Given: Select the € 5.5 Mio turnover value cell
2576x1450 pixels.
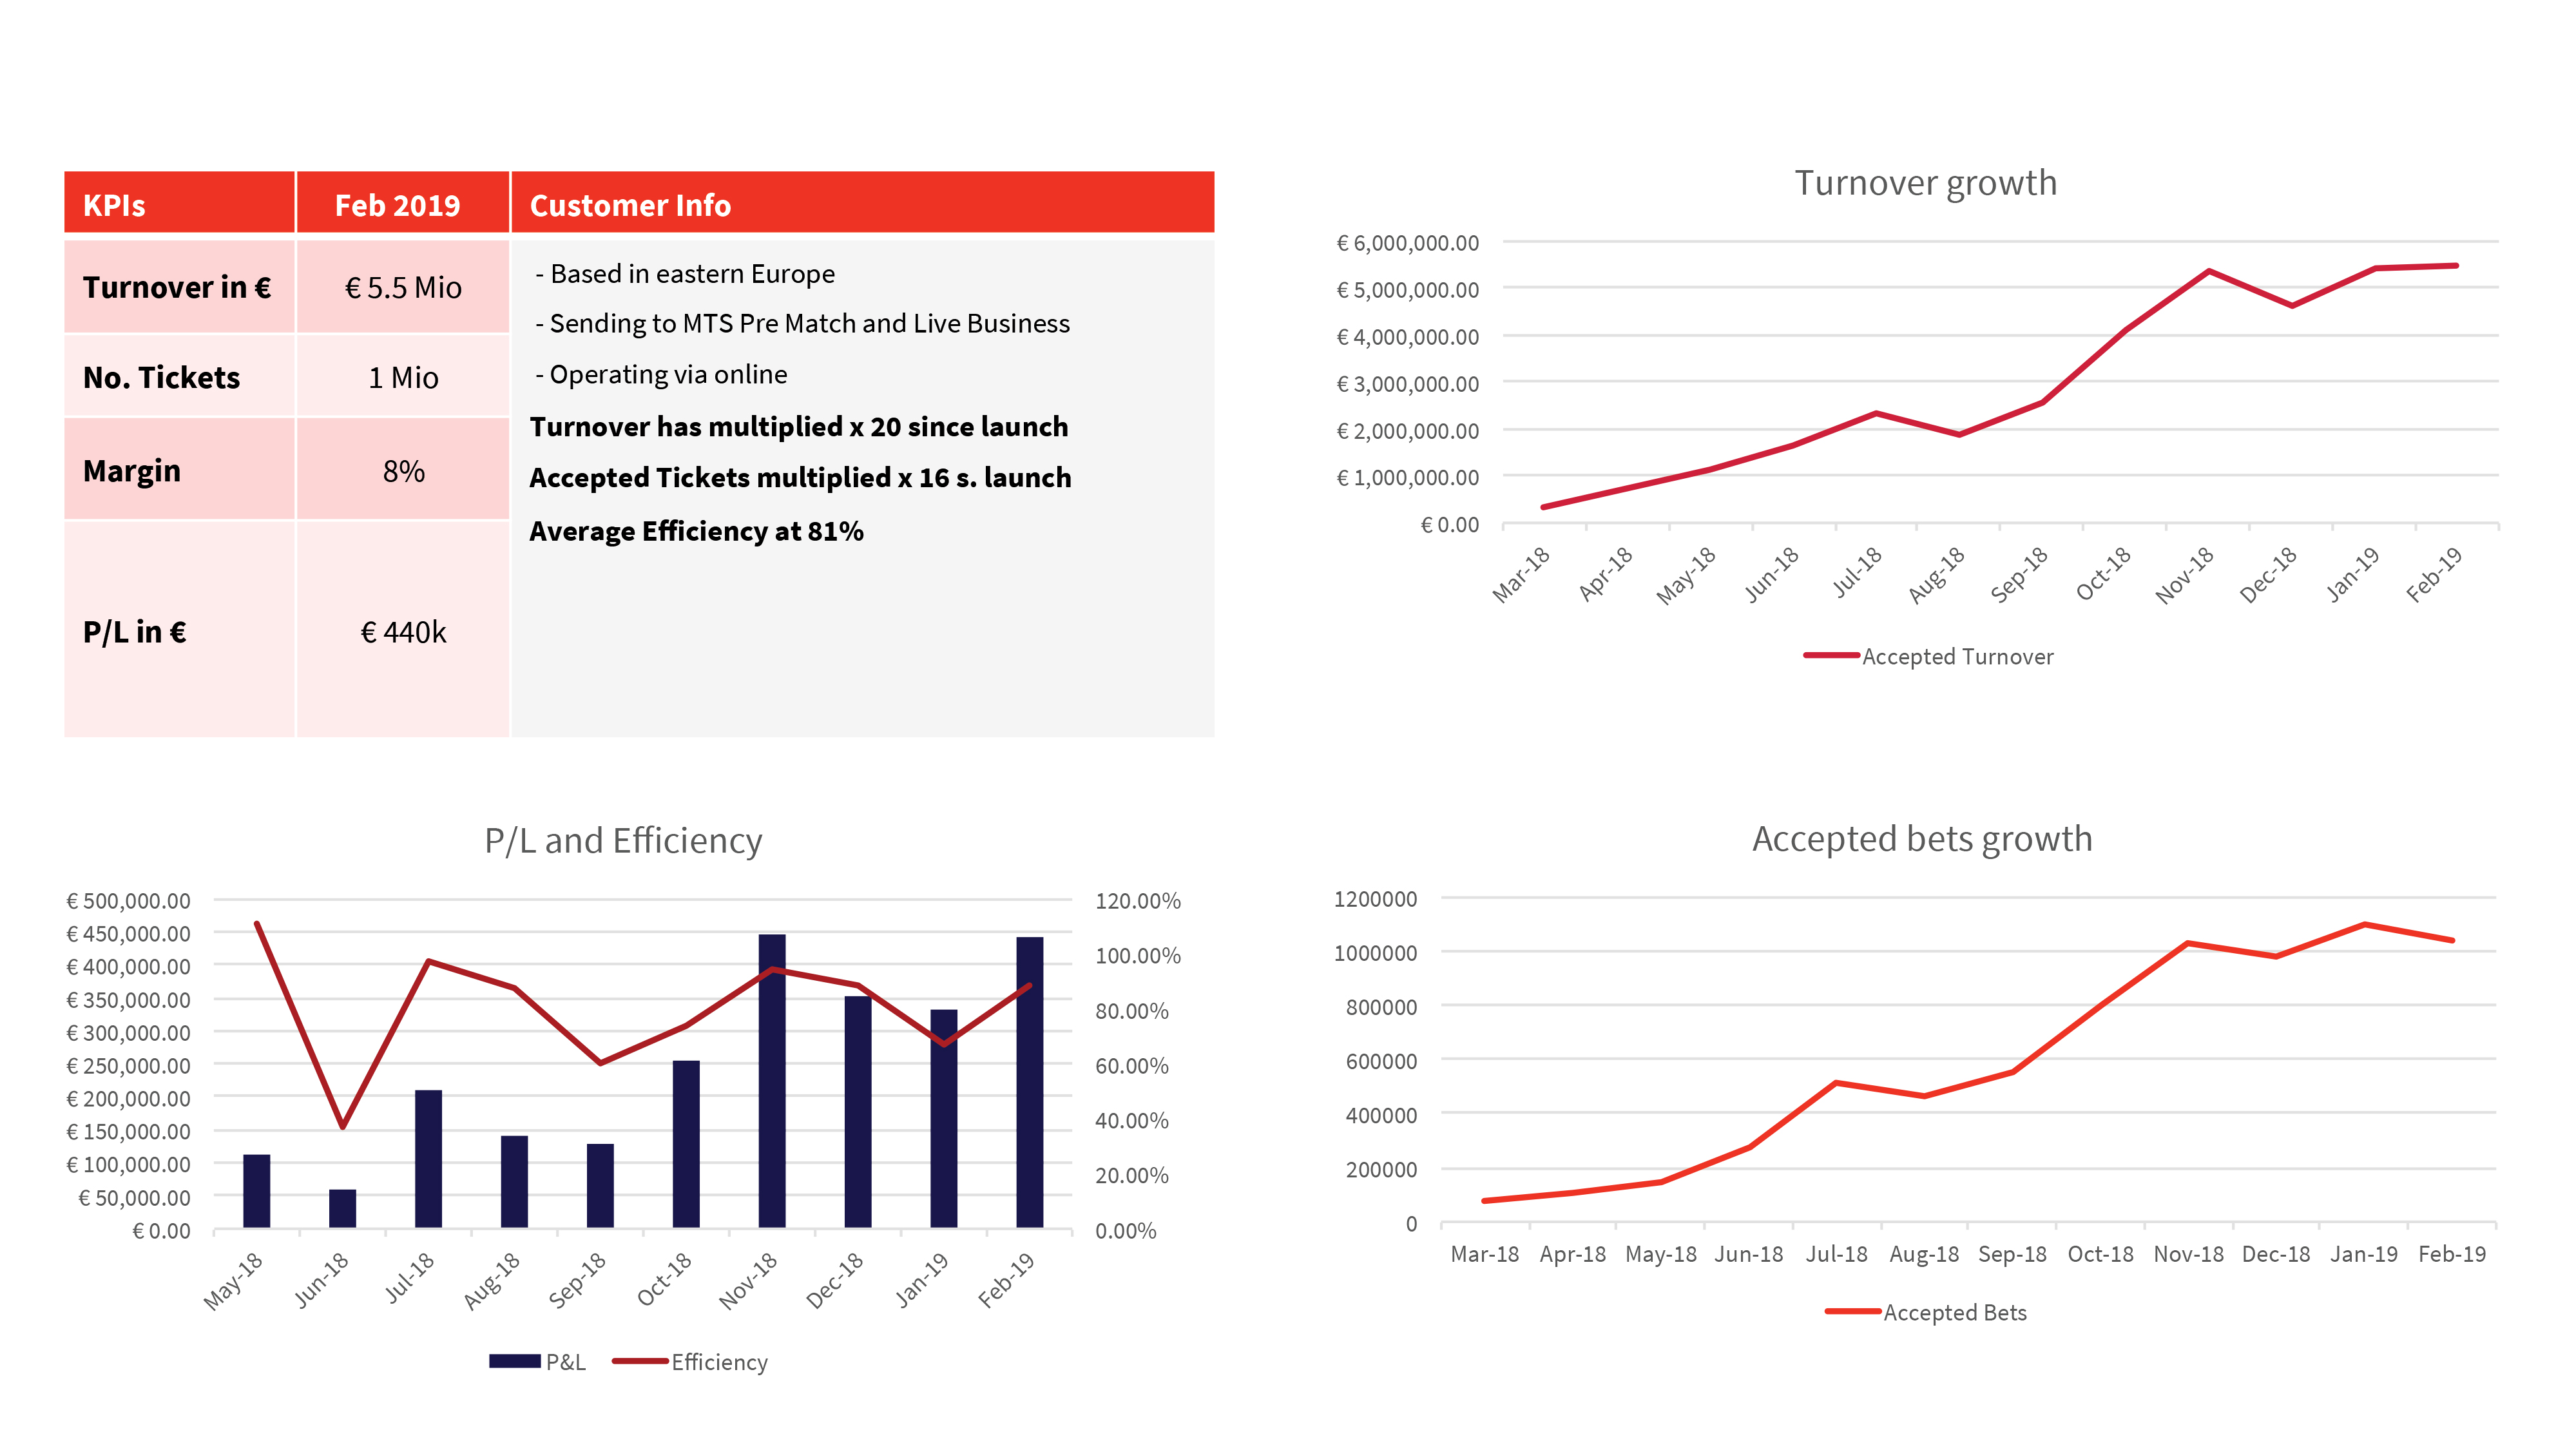Looking at the screenshot, I should coord(402,287).
